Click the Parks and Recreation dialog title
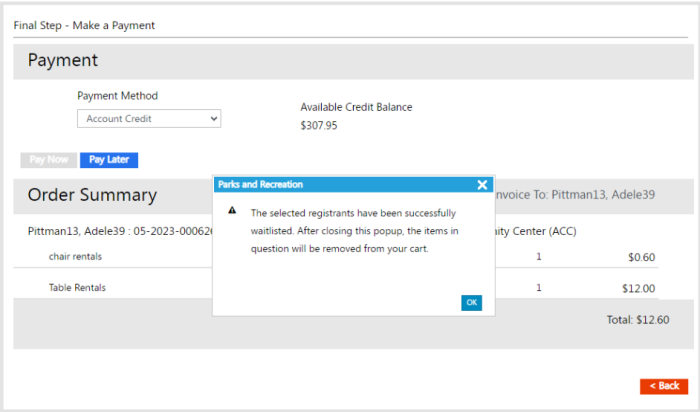This screenshot has width=700, height=412. [260, 185]
